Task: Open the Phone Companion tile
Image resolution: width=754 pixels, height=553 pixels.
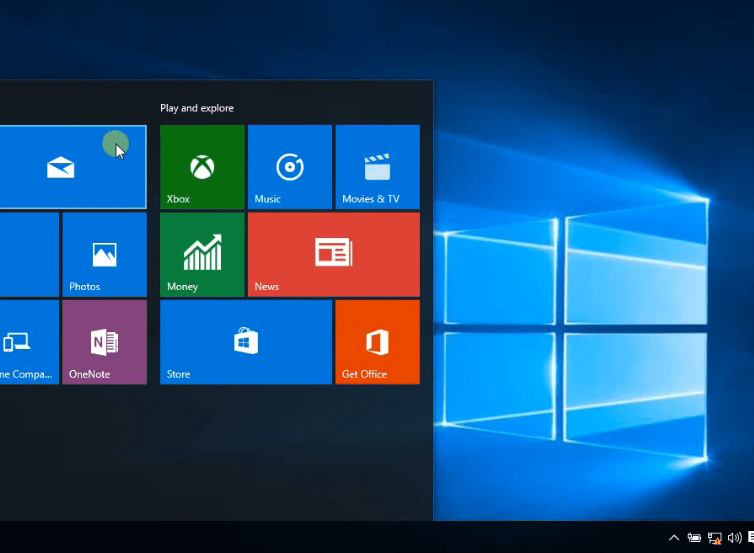Action: [29, 342]
